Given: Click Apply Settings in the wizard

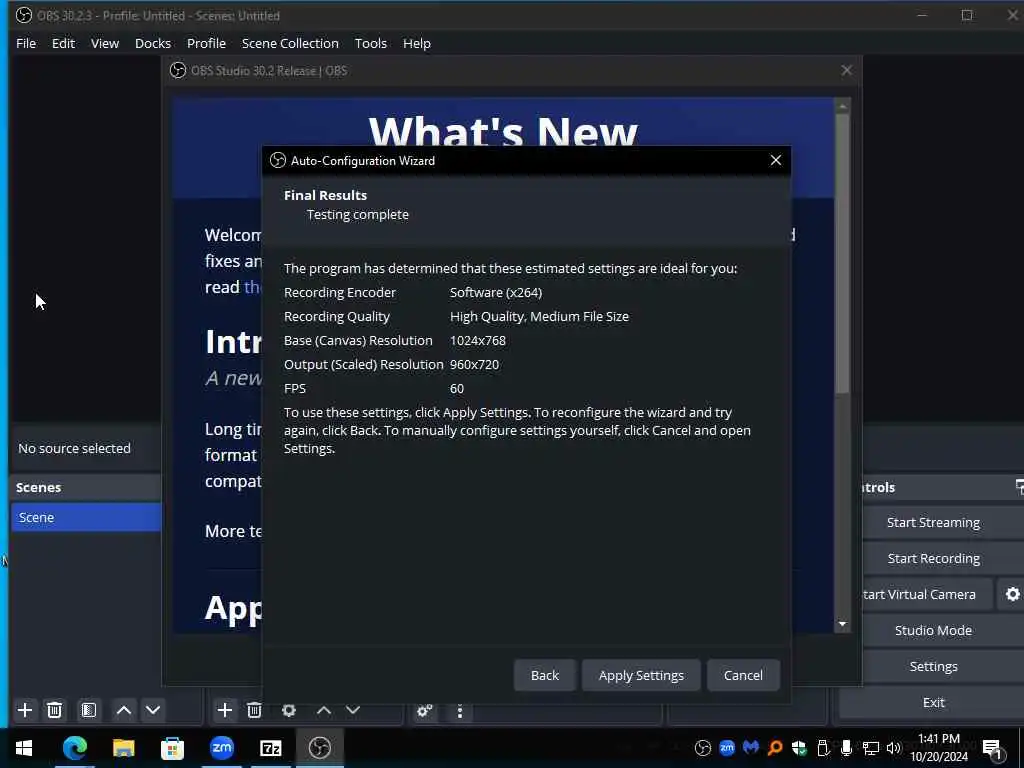Looking at the screenshot, I should 641,675.
